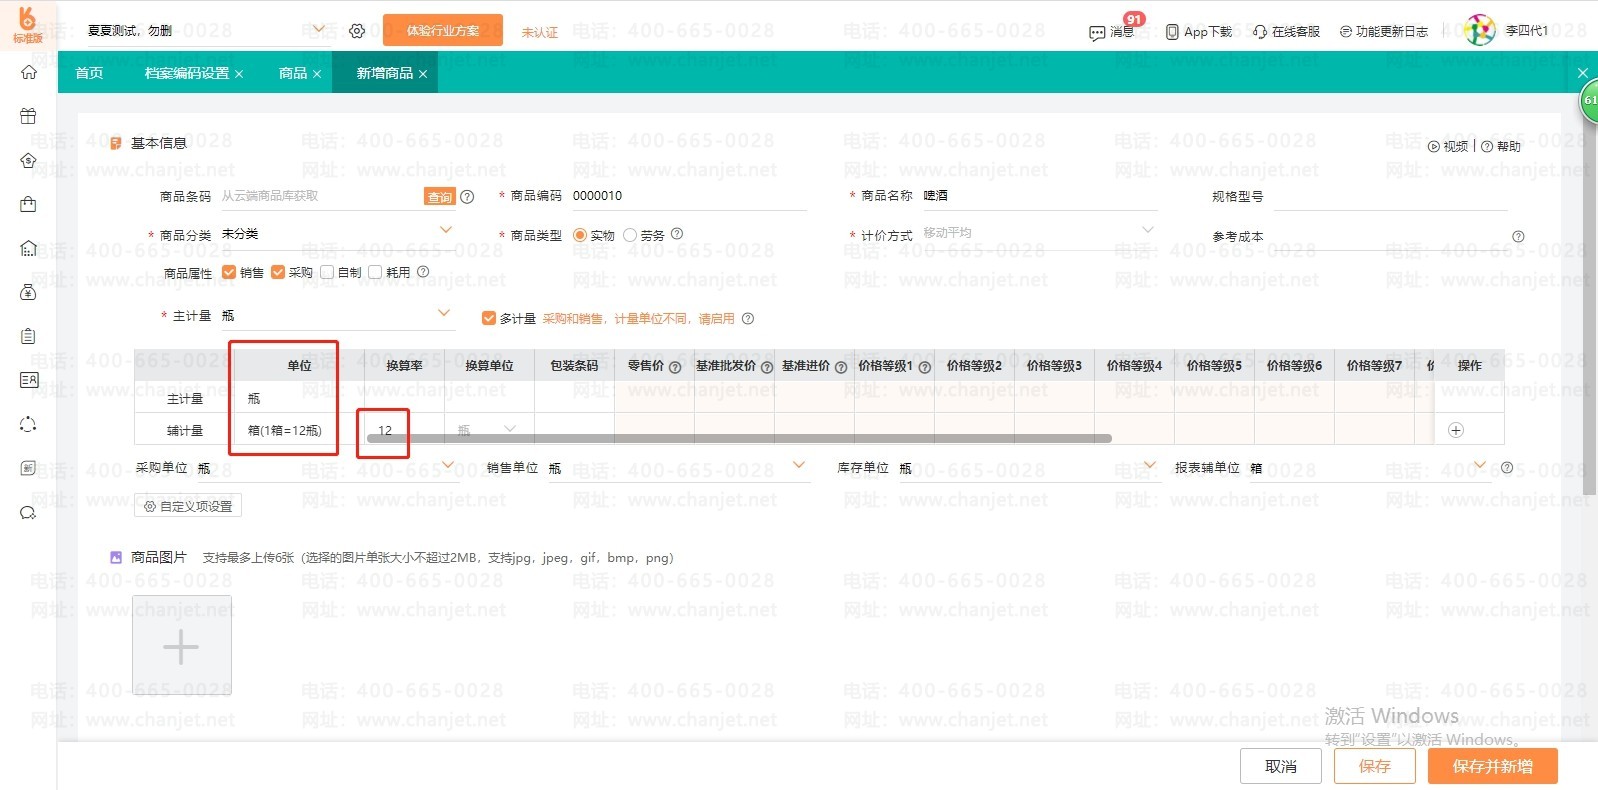The height and width of the screenshot is (790, 1598).
Task: Click the 商品条码 input field
Action: point(320,196)
